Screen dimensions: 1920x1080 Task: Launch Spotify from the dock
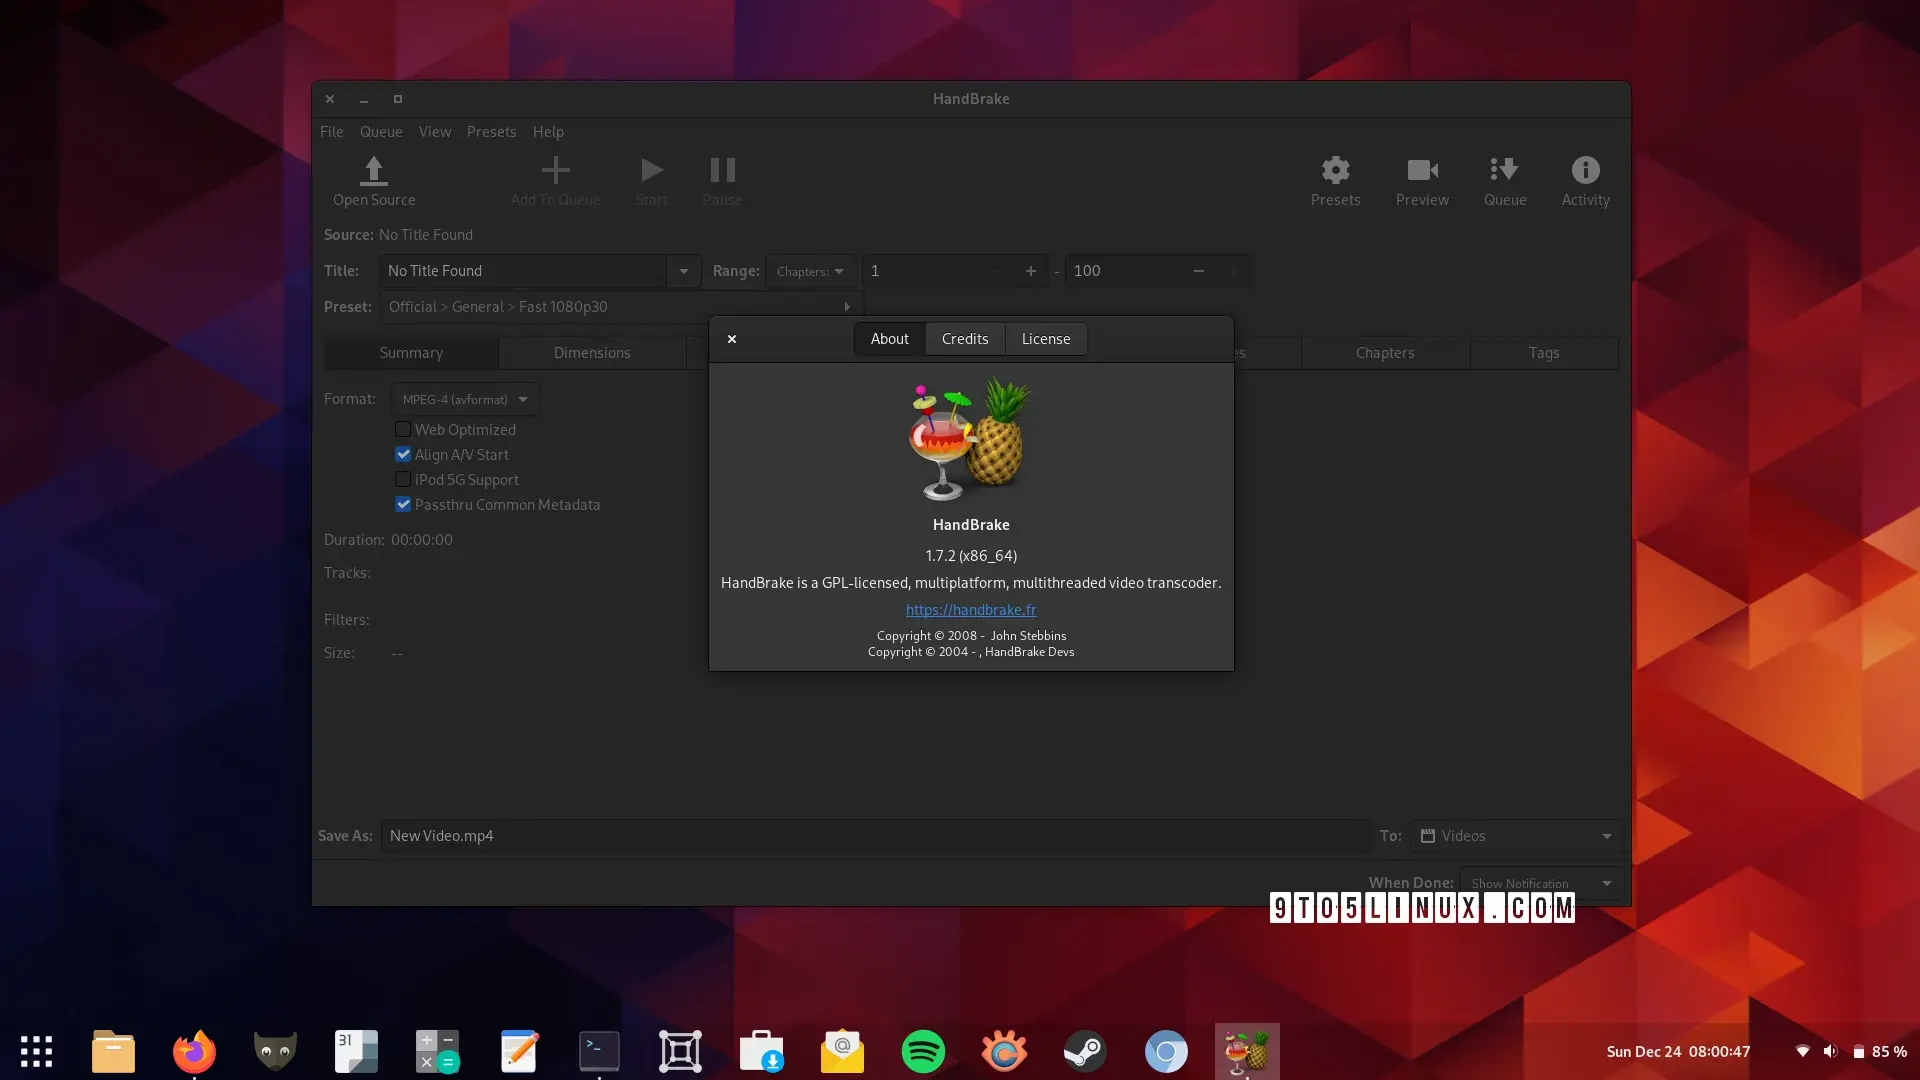pos(923,1051)
